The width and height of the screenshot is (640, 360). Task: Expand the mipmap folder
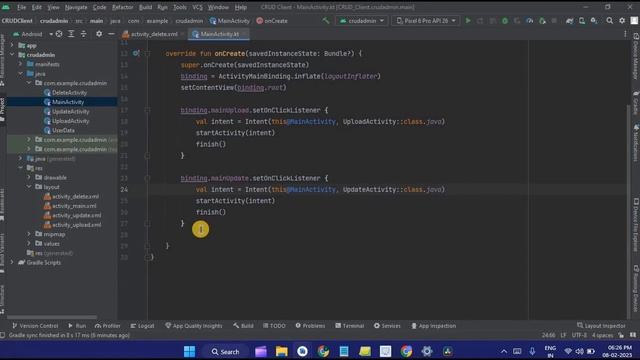tap(29, 234)
